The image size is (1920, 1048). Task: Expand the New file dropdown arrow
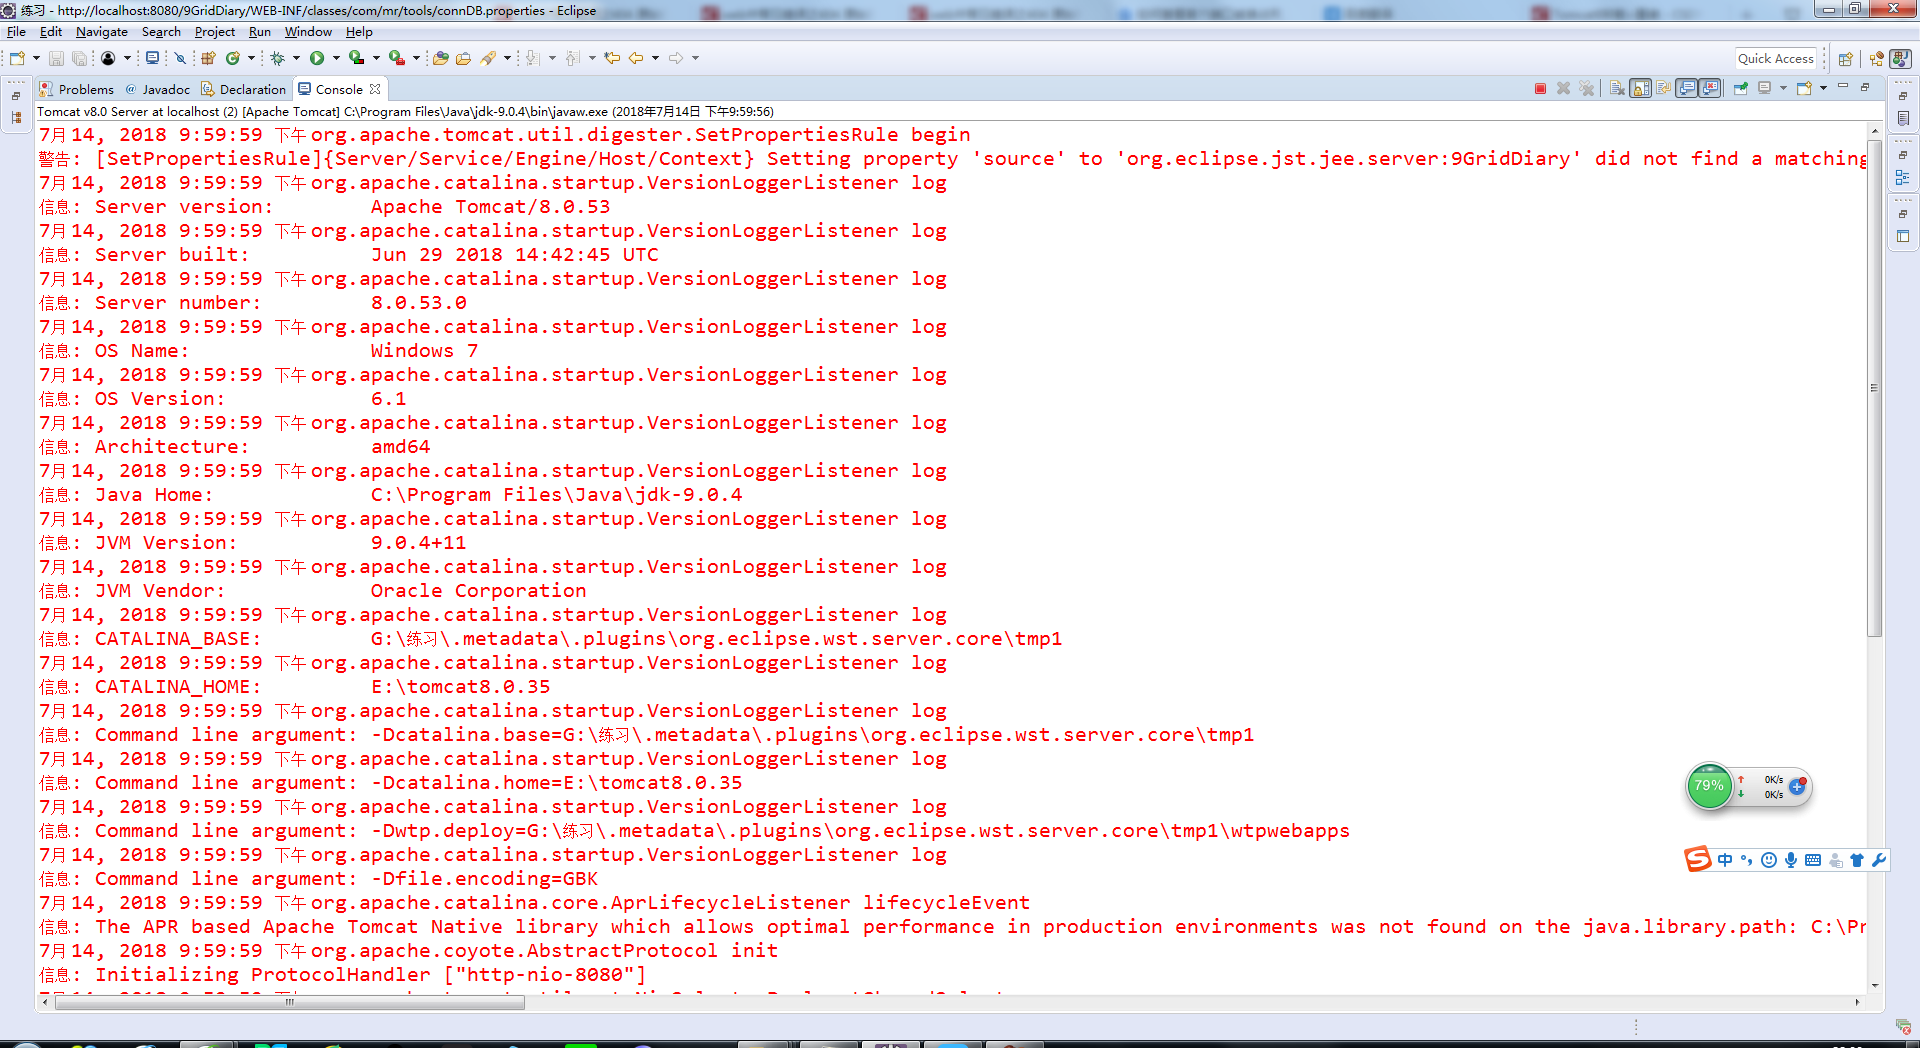36,58
